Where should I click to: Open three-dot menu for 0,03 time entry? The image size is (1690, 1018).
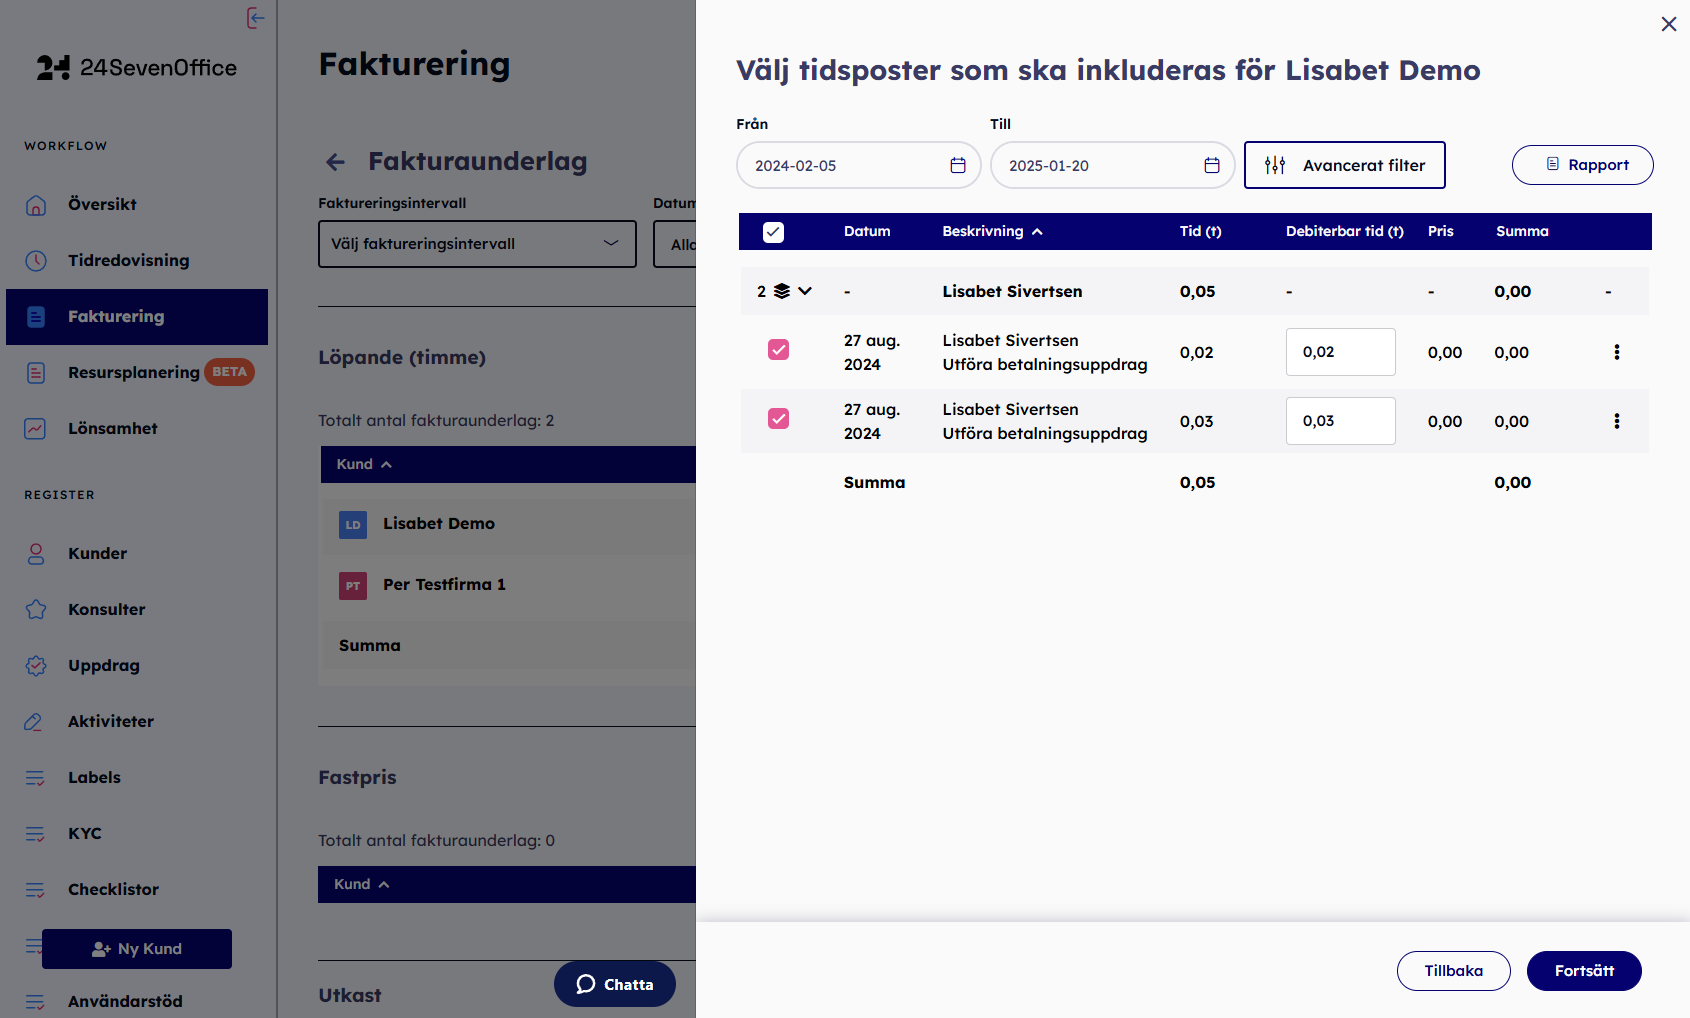click(x=1616, y=421)
